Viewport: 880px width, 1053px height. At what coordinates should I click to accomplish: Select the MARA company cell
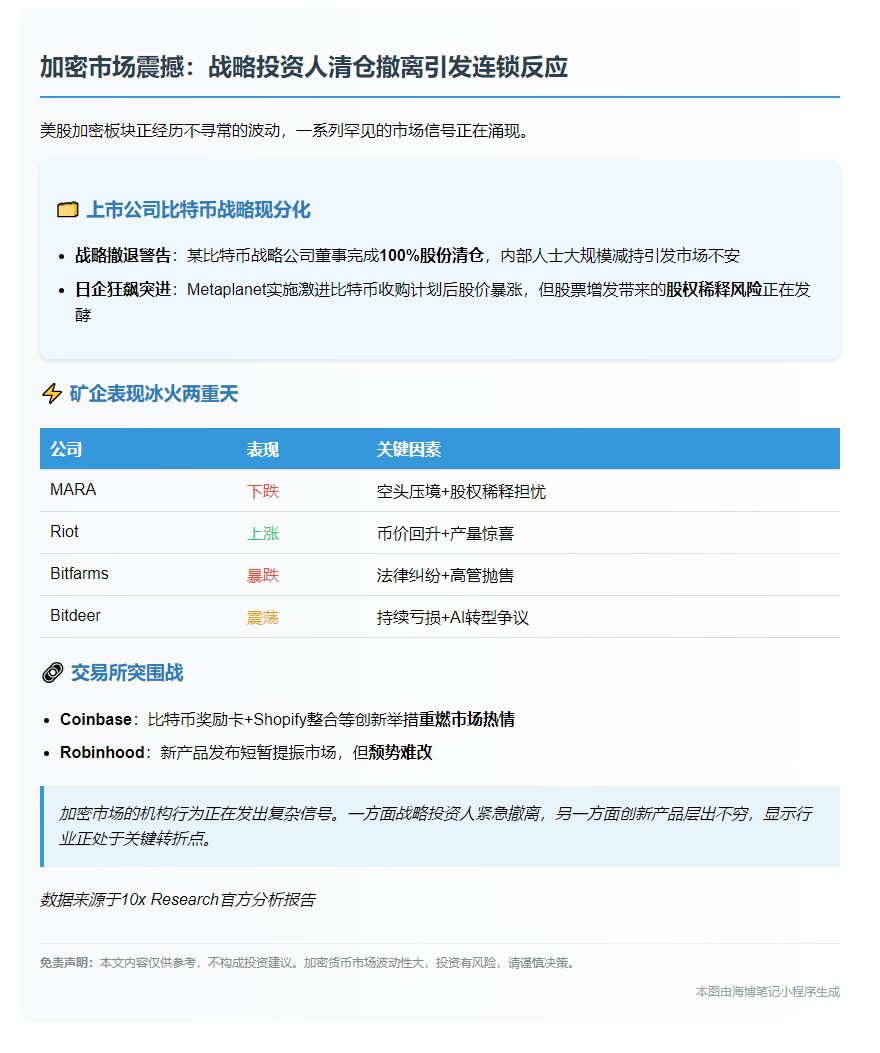coord(73,490)
